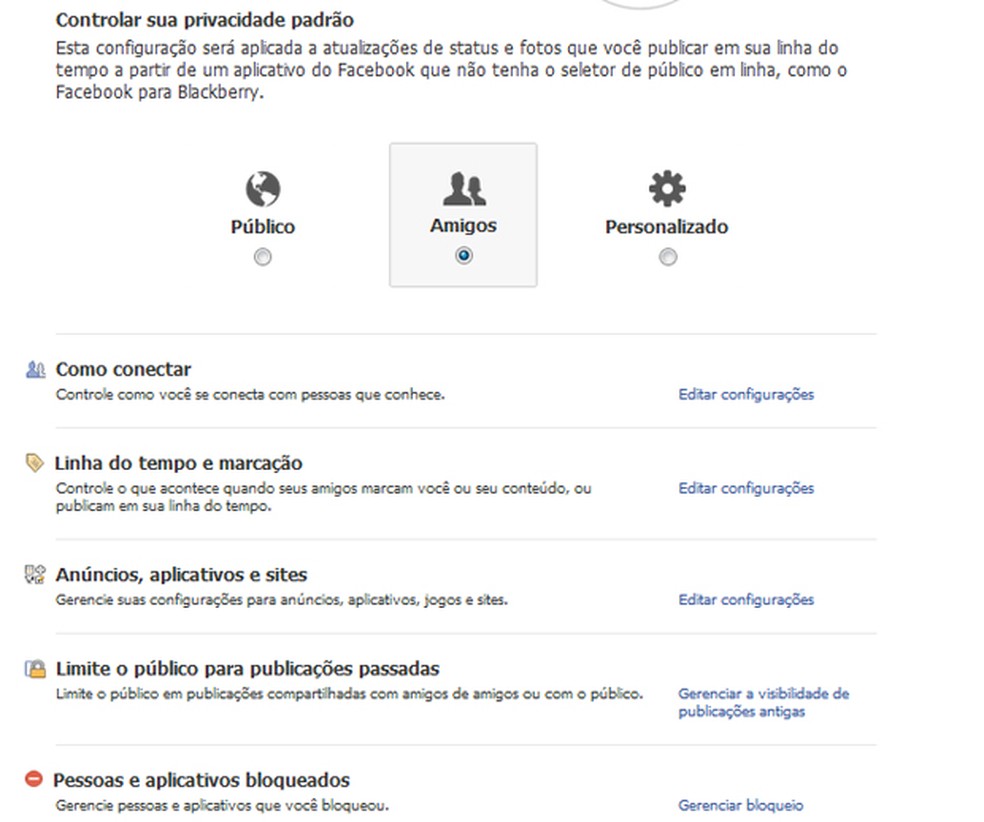This screenshot has width=984, height=822.
Task: Select the Público radio button
Action: coord(262,256)
